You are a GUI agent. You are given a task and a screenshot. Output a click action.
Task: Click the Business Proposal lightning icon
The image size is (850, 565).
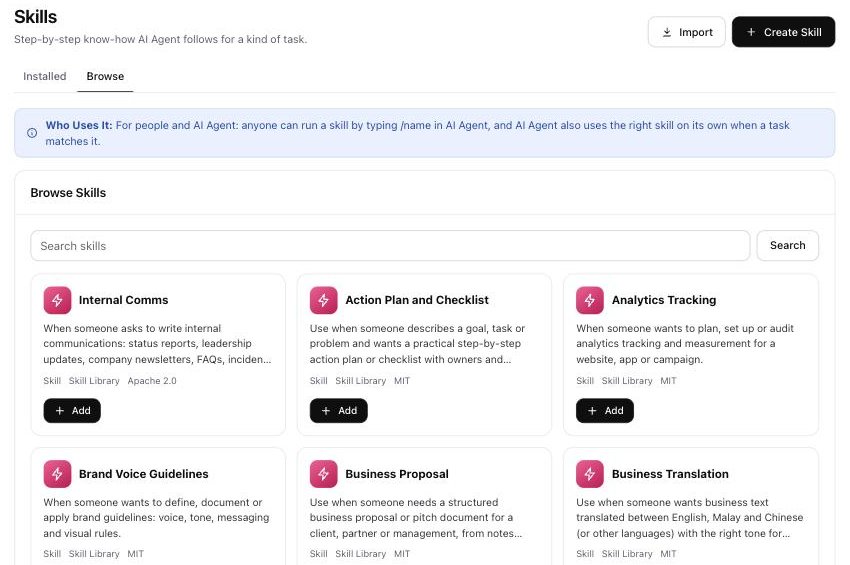pos(324,474)
